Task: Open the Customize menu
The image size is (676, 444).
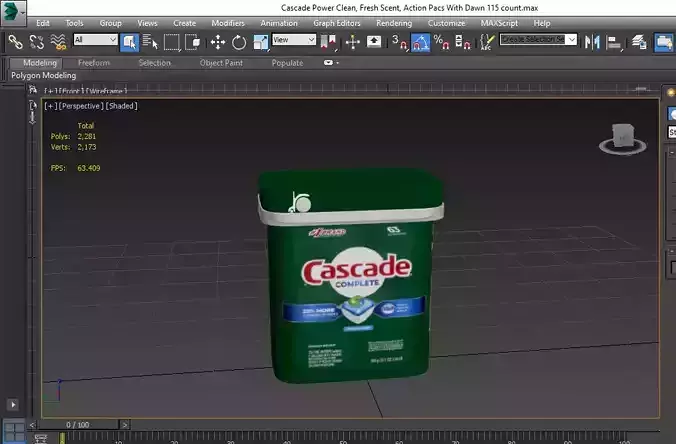Action: 446,23
